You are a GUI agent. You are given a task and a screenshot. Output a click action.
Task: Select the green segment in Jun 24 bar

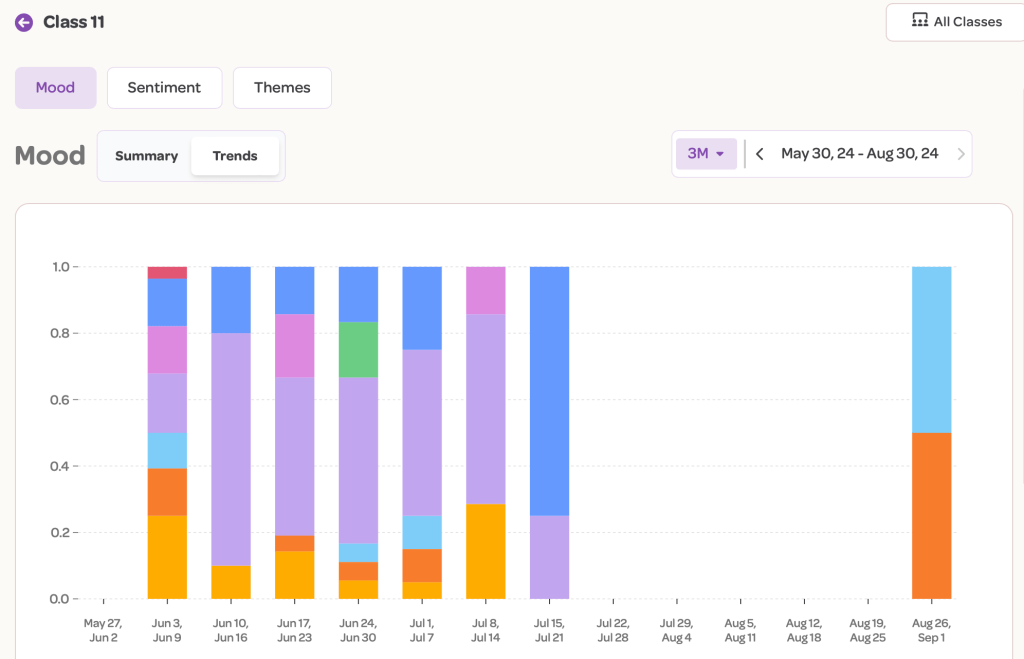pyautogui.click(x=358, y=349)
